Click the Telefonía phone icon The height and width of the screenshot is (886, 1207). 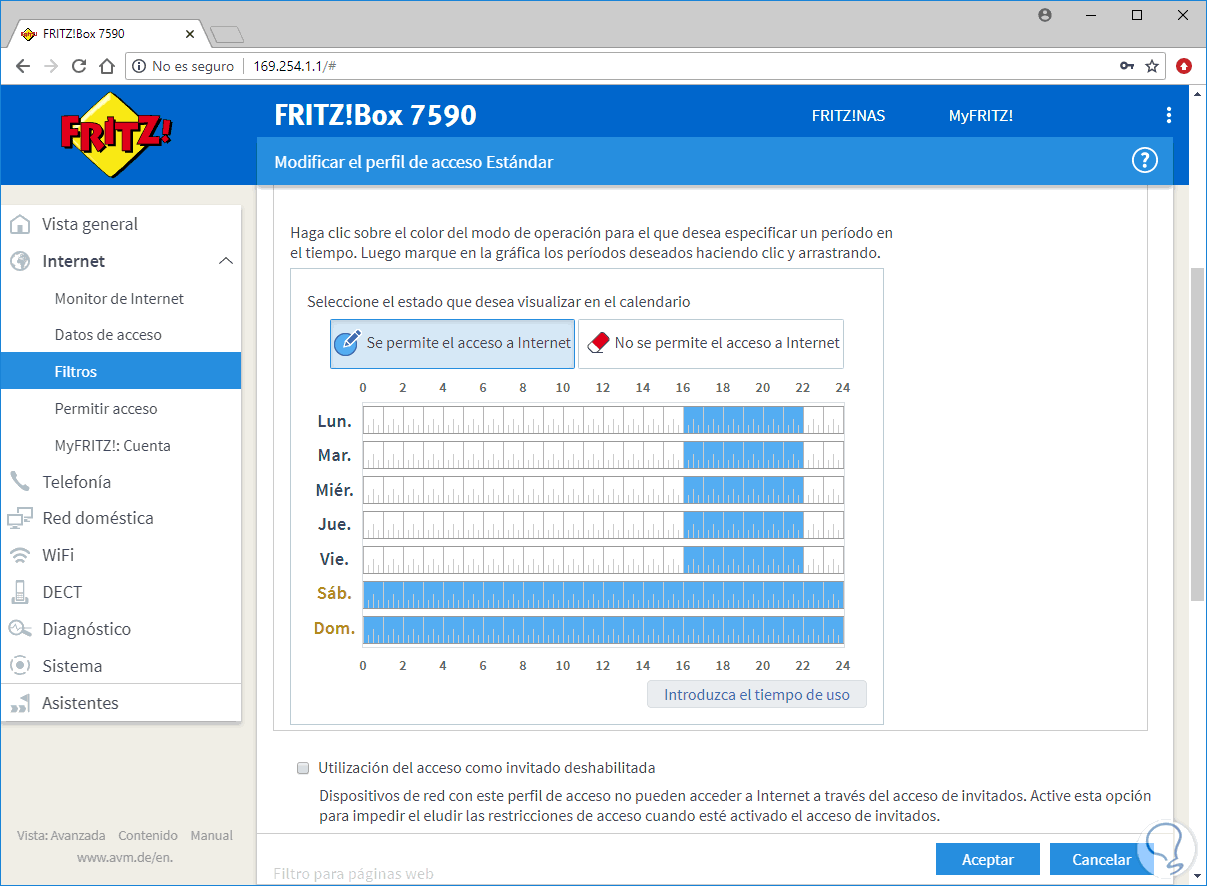pyautogui.click(x=19, y=482)
